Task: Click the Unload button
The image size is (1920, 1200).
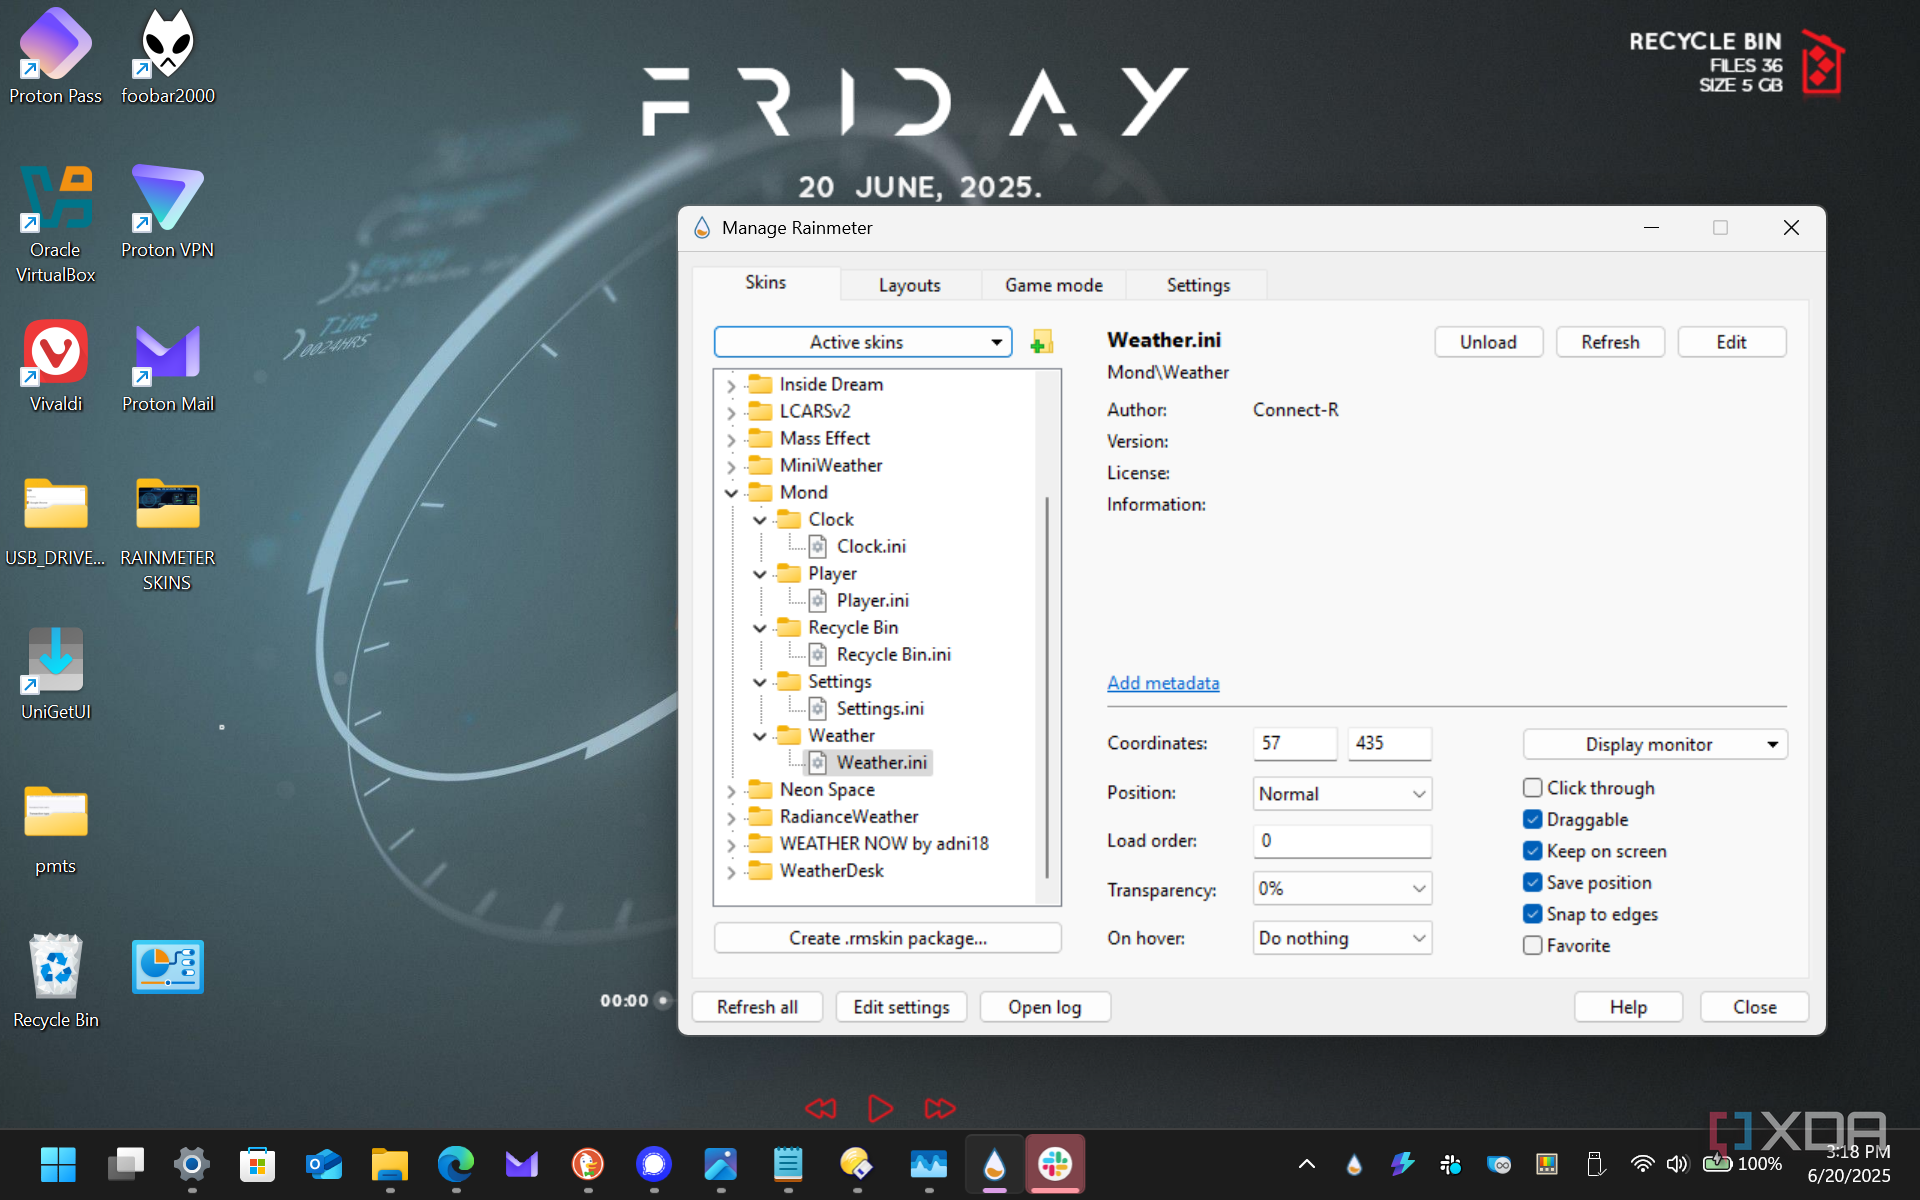Action: (1487, 342)
